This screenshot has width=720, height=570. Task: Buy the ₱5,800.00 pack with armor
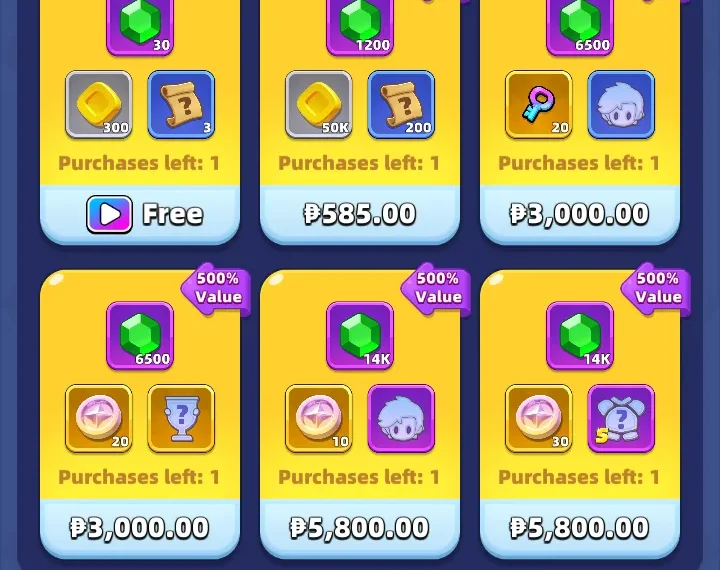(579, 528)
